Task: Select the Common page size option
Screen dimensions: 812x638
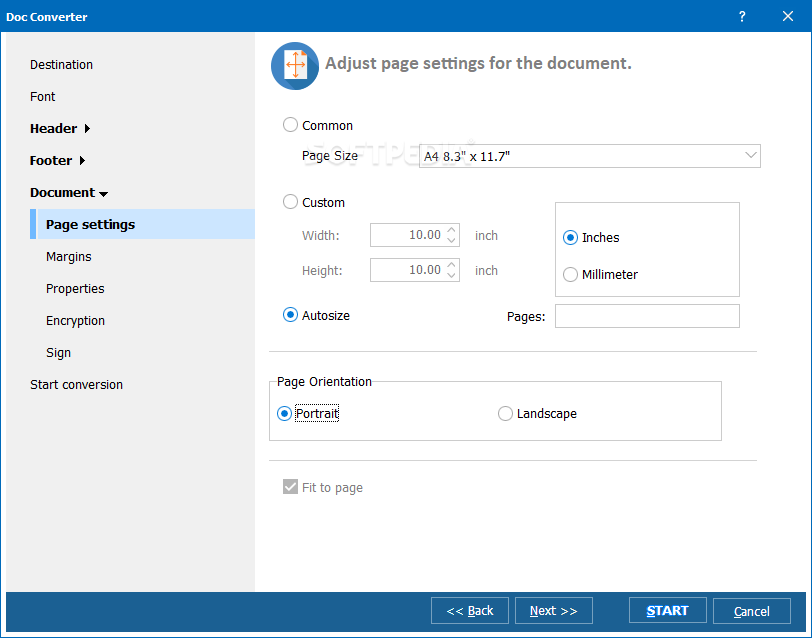Action: [x=290, y=125]
